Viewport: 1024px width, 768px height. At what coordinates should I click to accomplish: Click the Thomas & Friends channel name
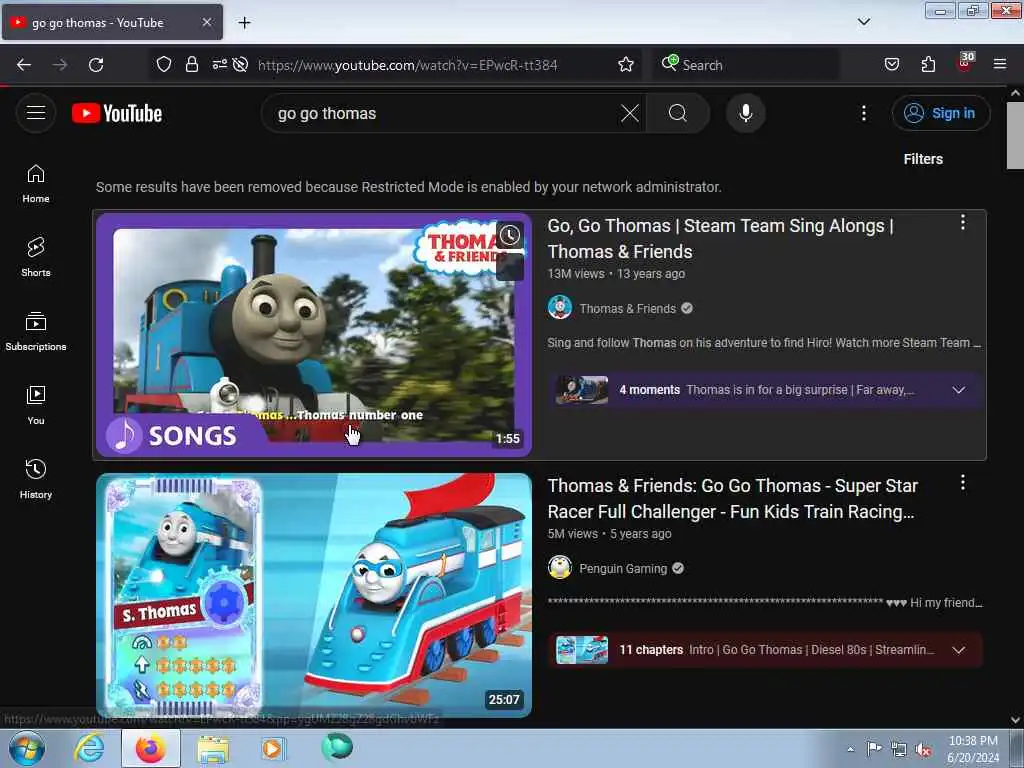[627, 308]
